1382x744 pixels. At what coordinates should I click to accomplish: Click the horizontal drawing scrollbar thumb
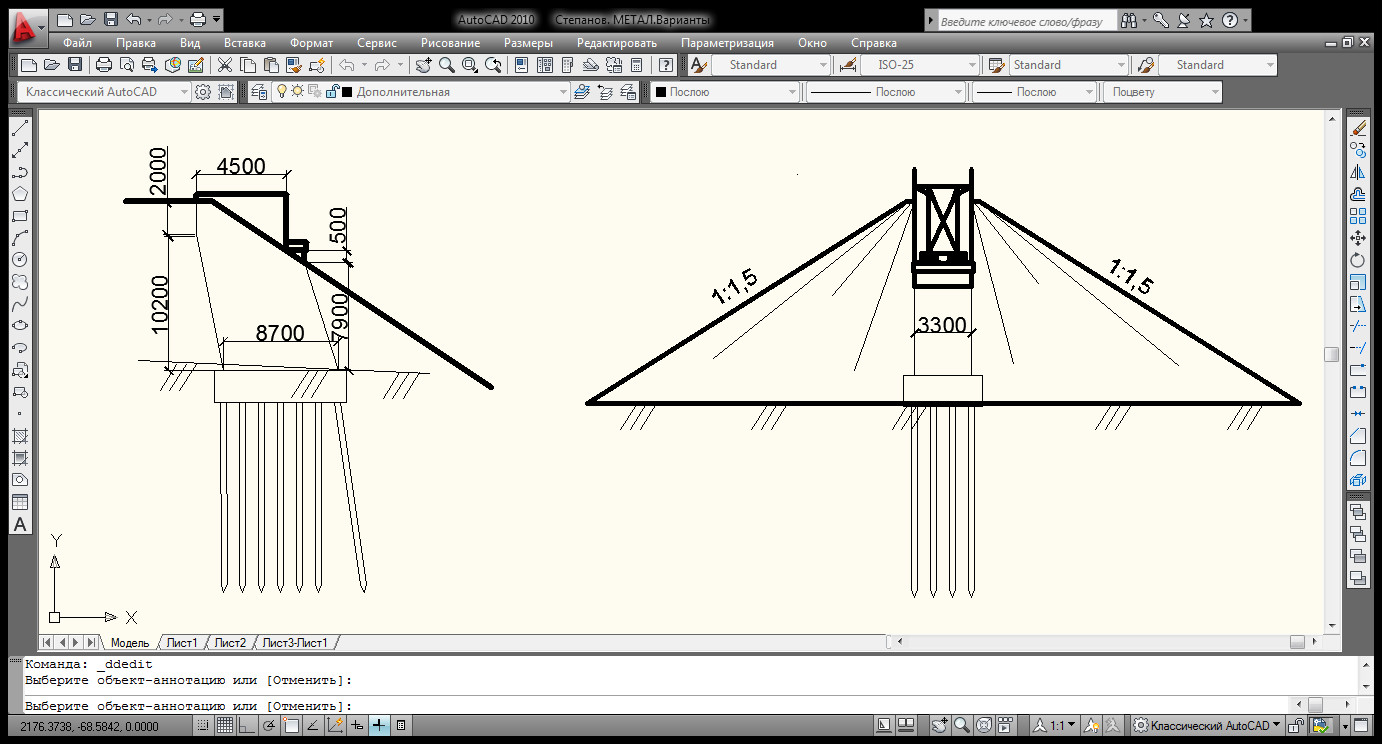tap(1297, 642)
